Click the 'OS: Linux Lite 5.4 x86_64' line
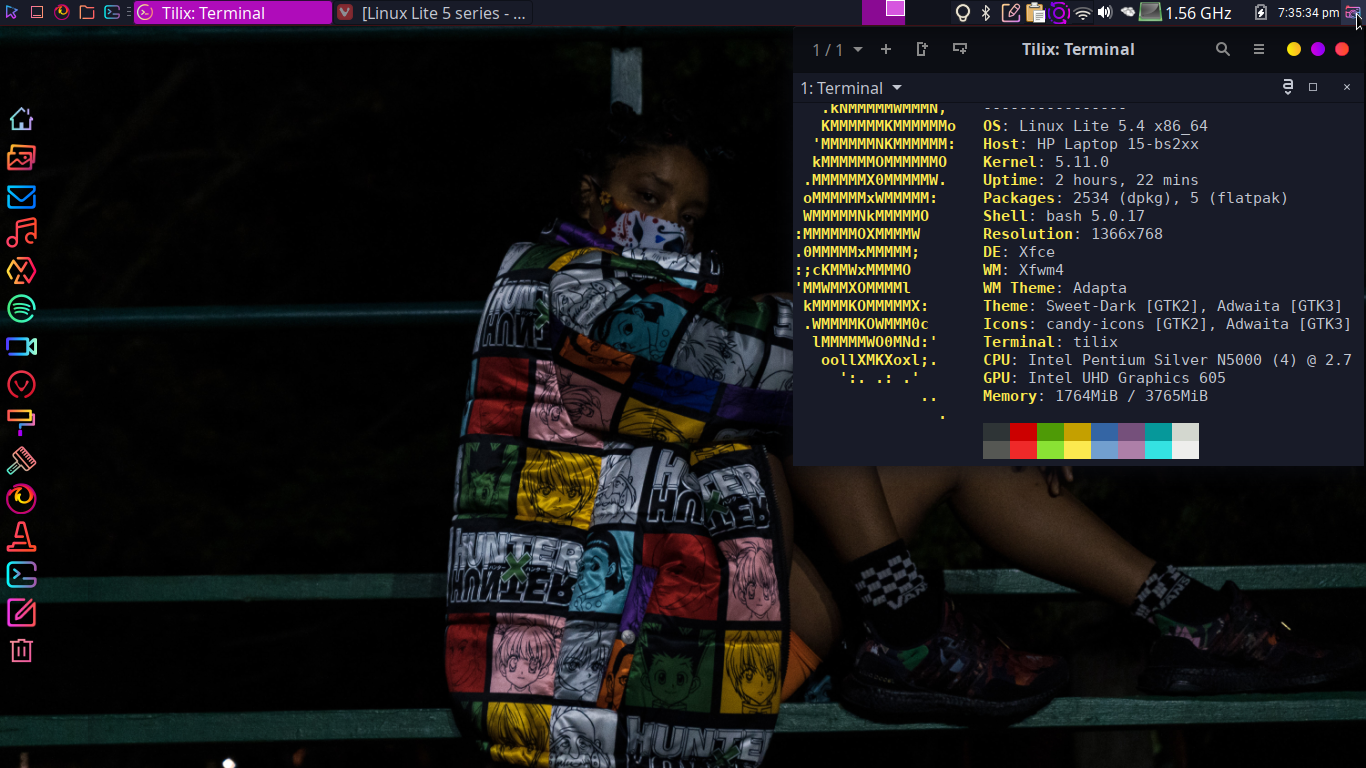This screenshot has height=768, width=1366. click(x=1095, y=126)
